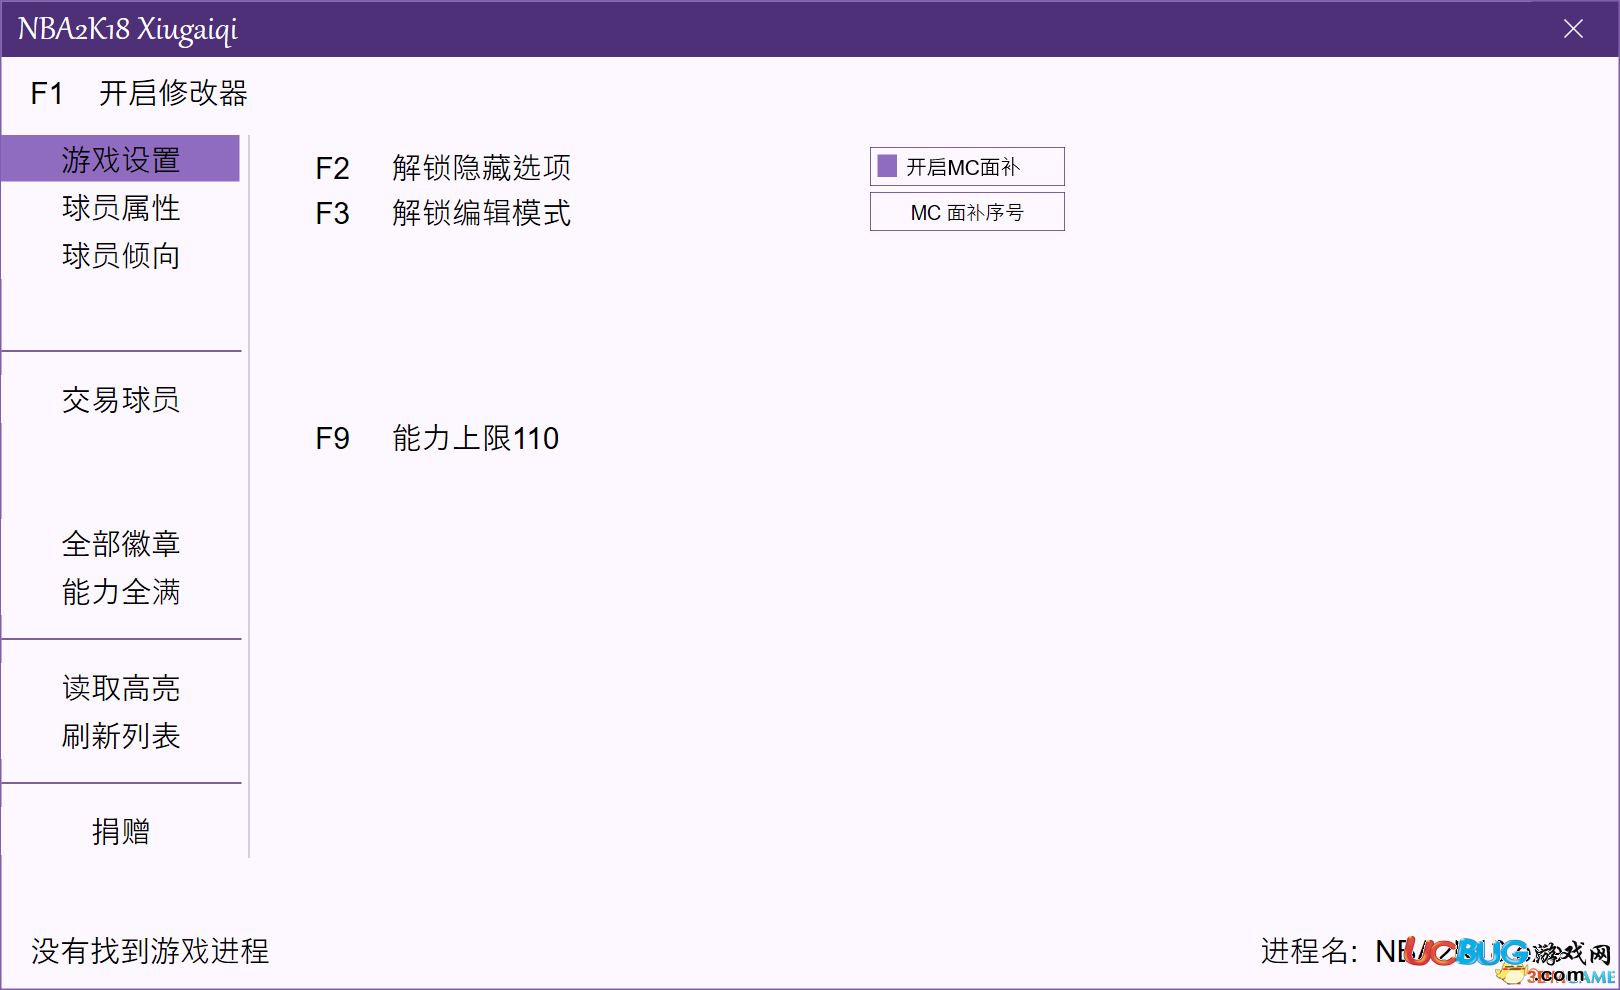Open the 交易球员 section
This screenshot has height=990, width=1620.
120,400
